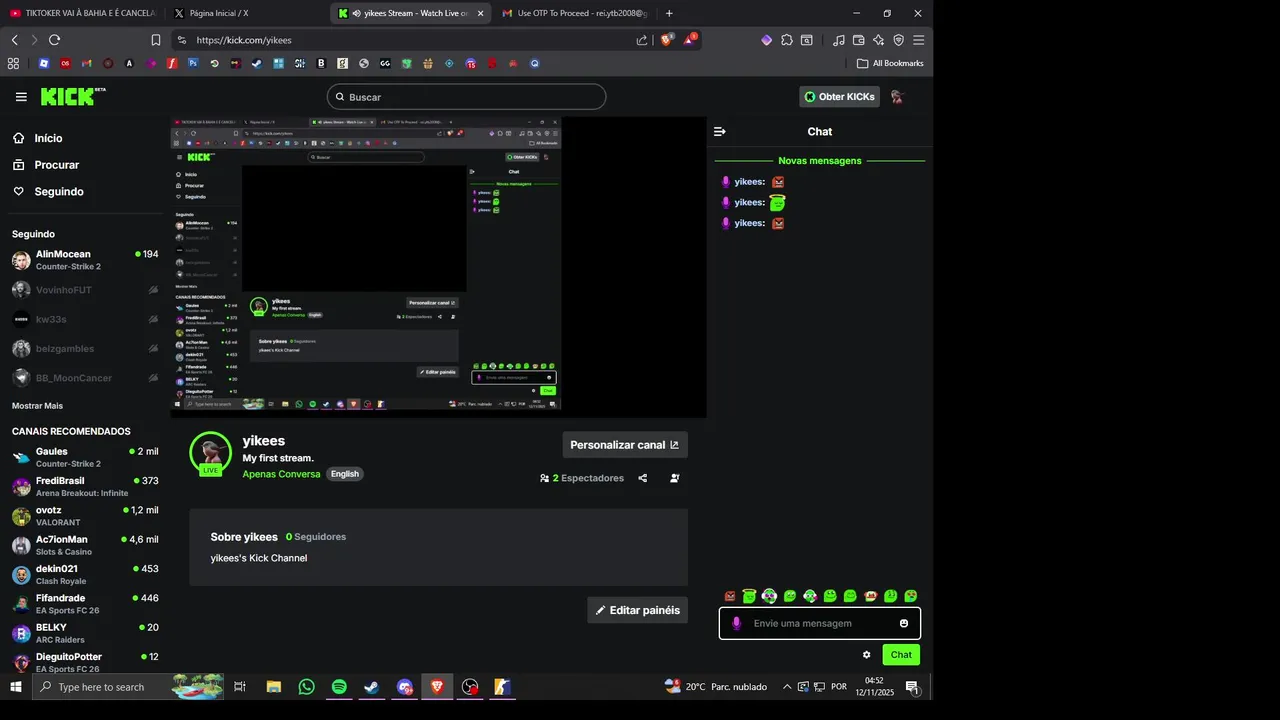The width and height of the screenshot is (1280, 720).
Task: Click Apenas Conversa category link
Action: click(281, 474)
